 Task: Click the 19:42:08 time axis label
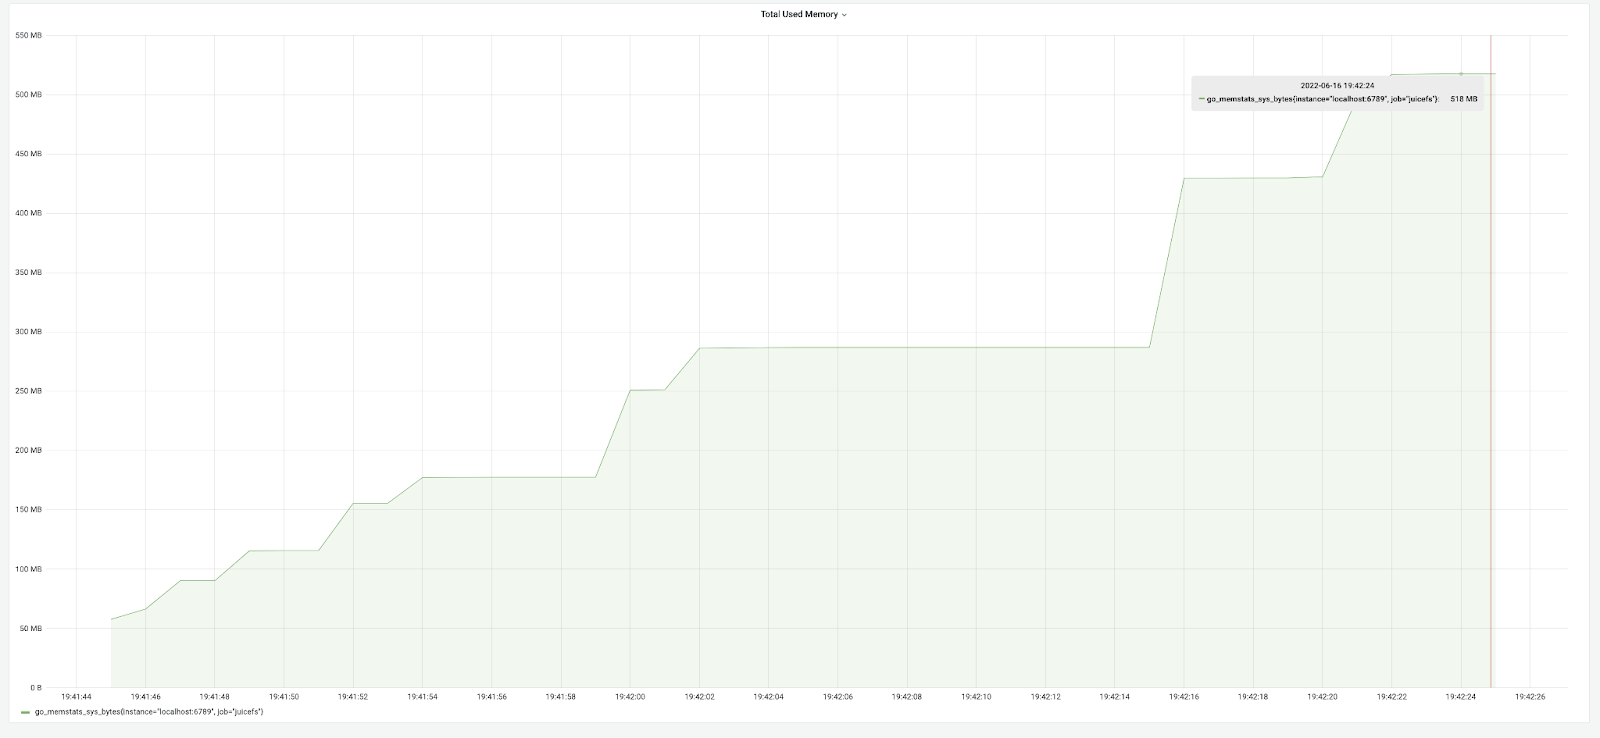click(x=907, y=697)
